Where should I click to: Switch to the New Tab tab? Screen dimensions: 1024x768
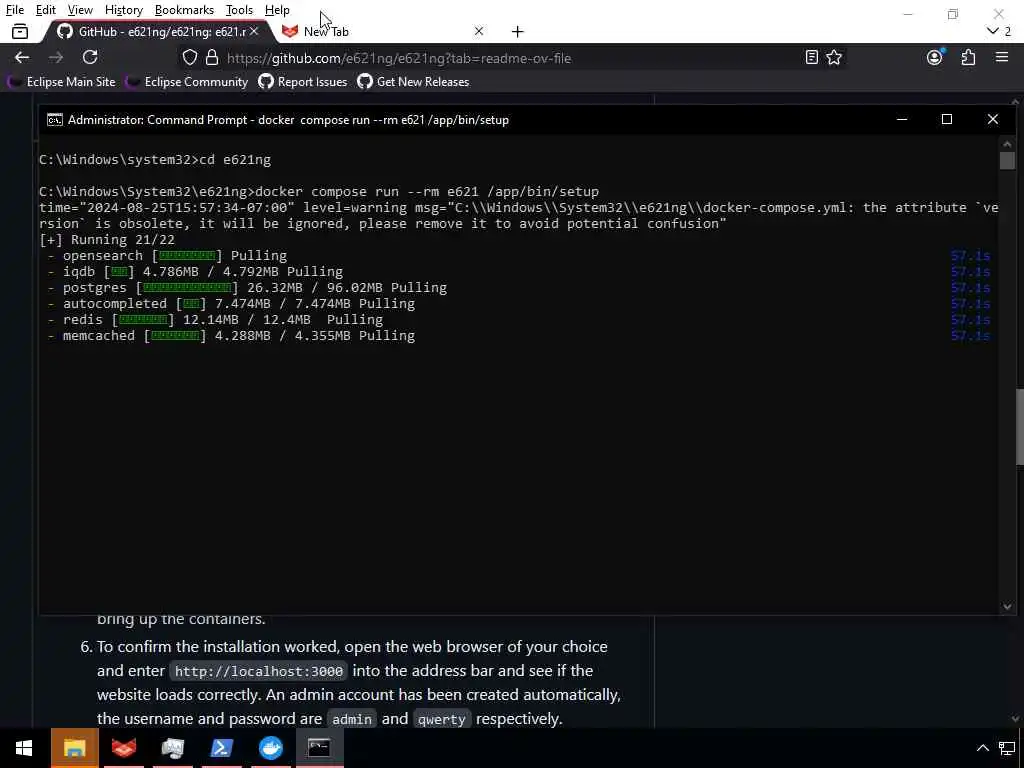382,31
